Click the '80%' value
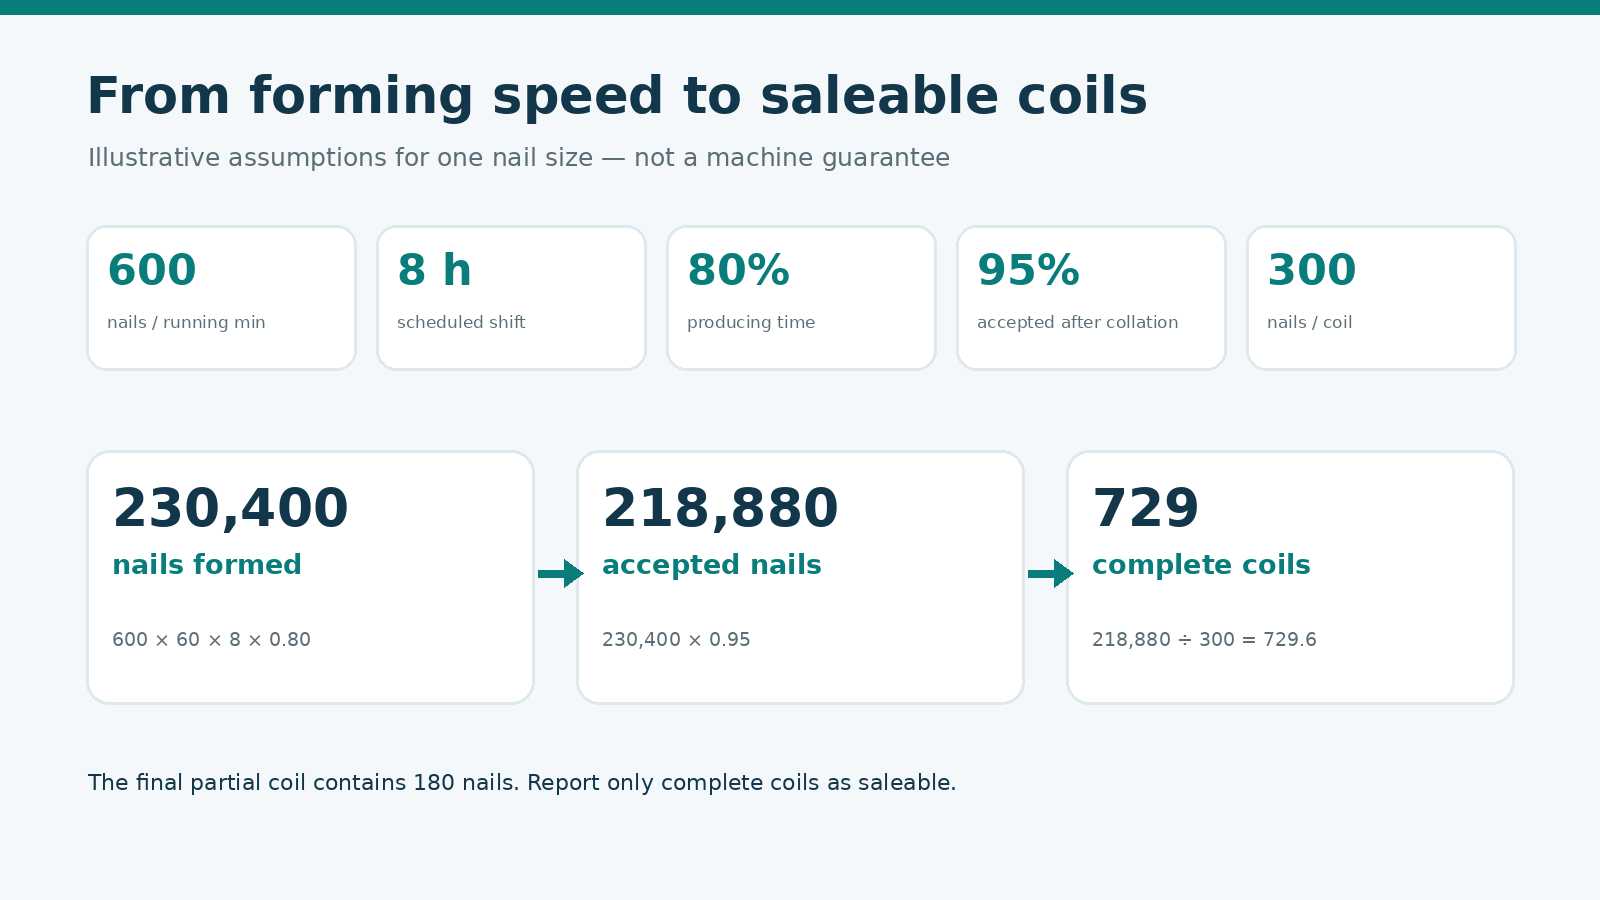Viewport: 1600px width, 900px height. pos(738,271)
